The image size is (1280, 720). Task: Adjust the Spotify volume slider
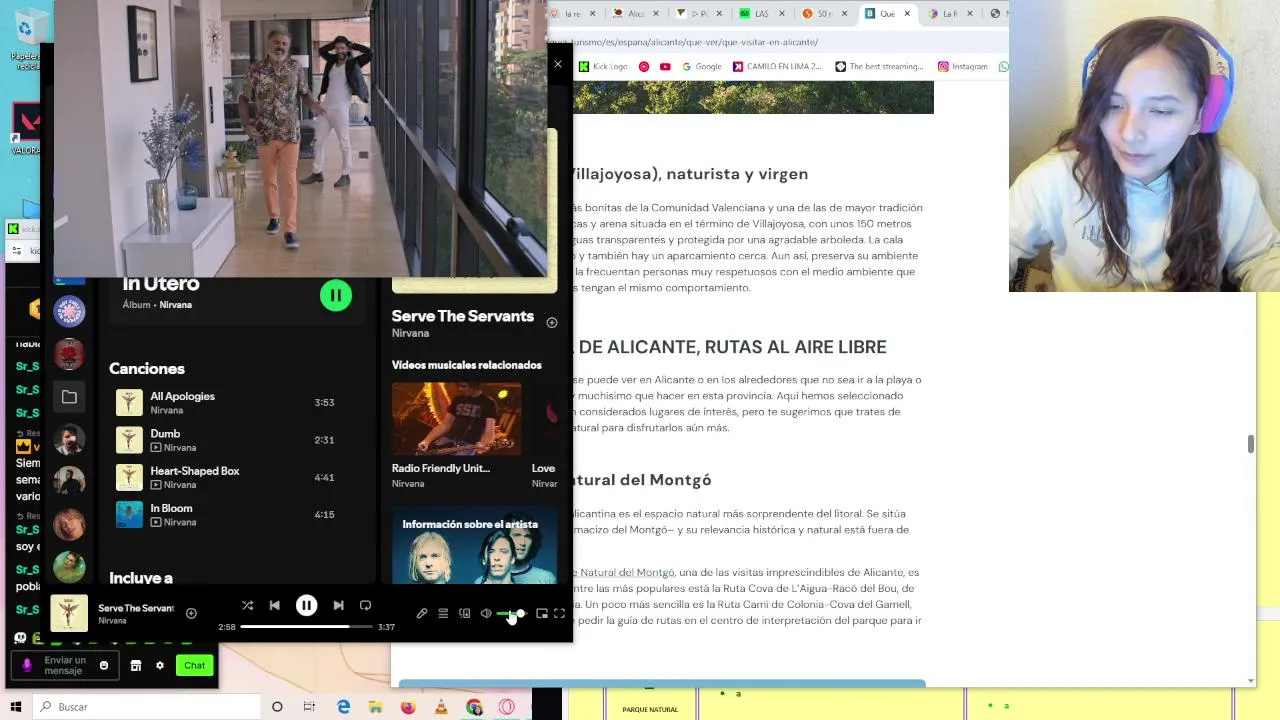(510, 614)
